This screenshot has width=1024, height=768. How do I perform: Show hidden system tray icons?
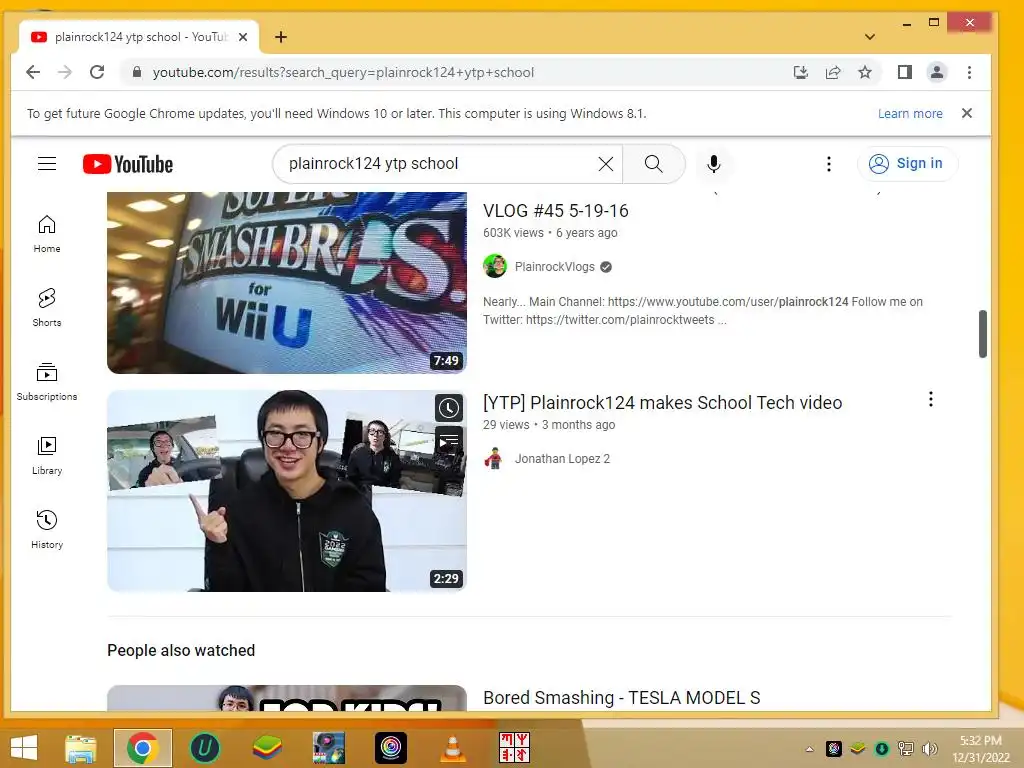810,749
